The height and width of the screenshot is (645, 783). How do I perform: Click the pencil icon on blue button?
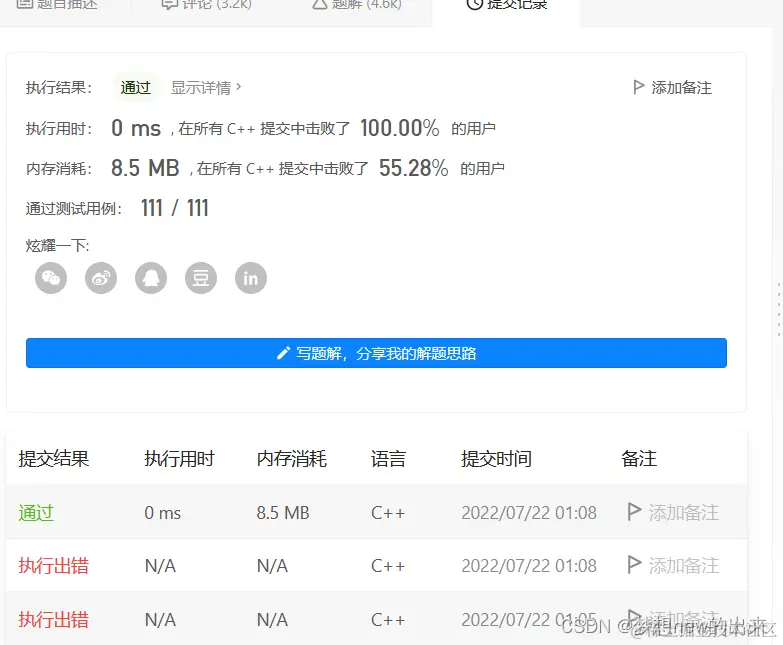[x=283, y=353]
